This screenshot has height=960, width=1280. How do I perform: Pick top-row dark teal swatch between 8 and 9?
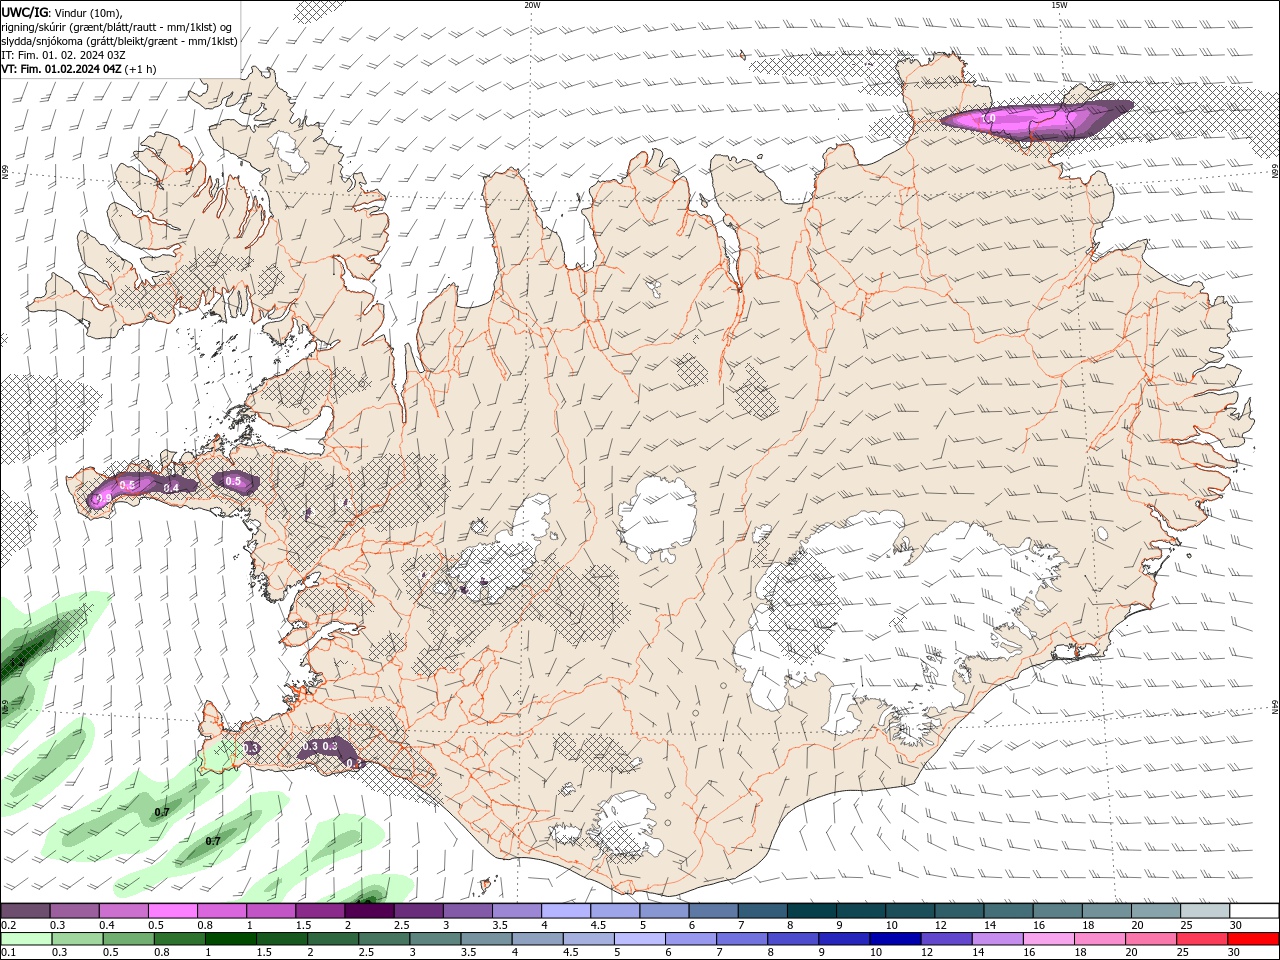(x=812, y=911)
